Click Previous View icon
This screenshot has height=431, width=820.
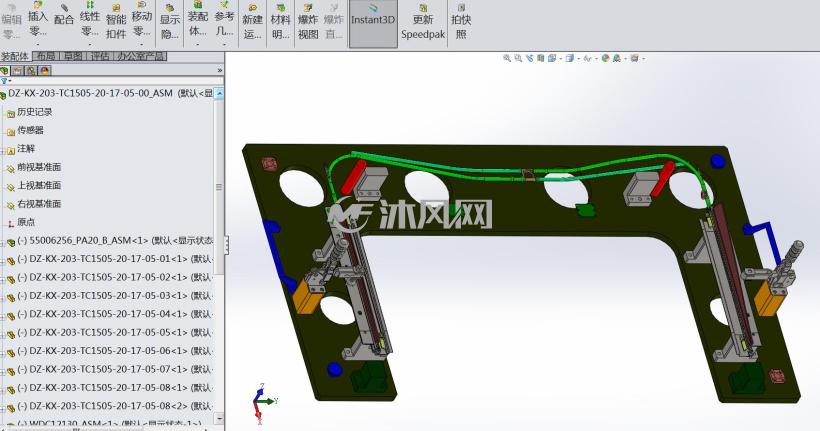point(529,58)
